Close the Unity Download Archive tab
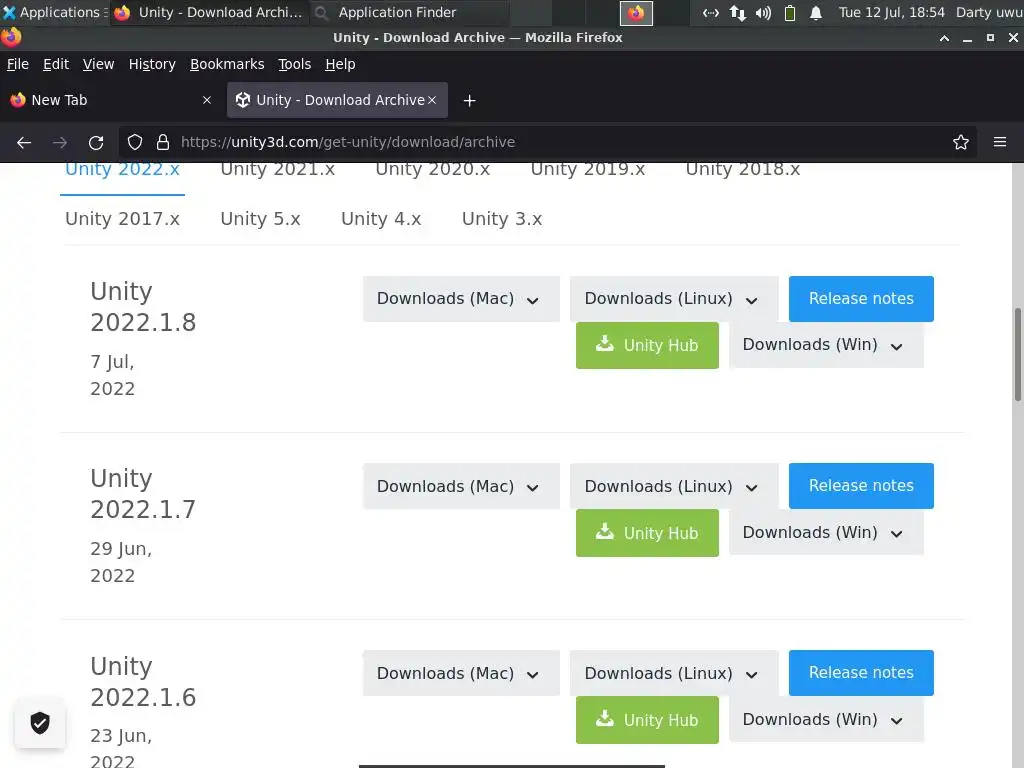 [432, 100]
